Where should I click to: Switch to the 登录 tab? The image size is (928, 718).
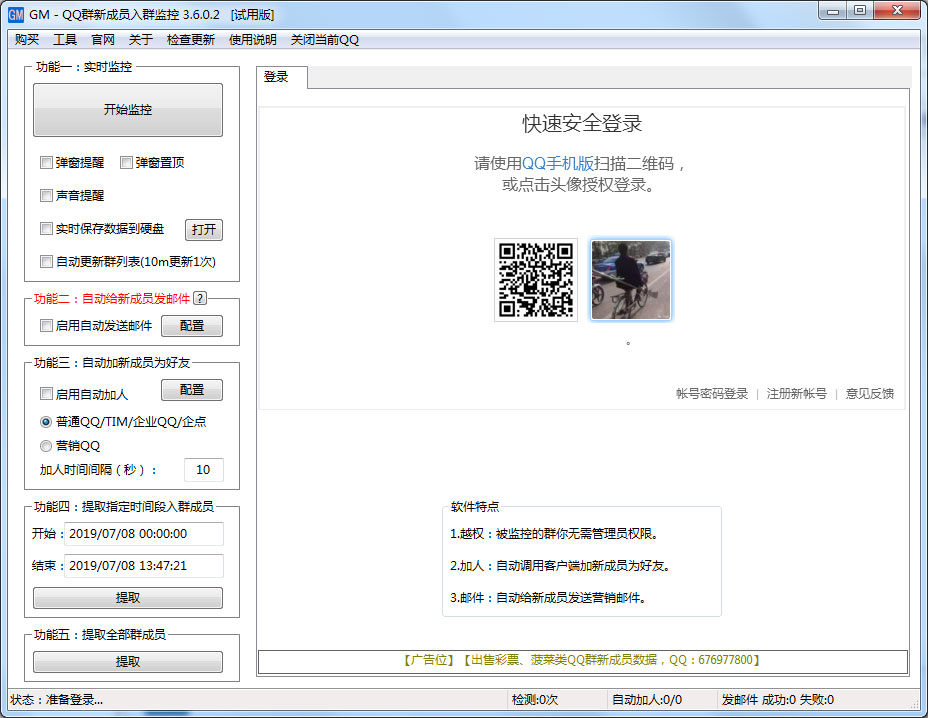[277, 77]
